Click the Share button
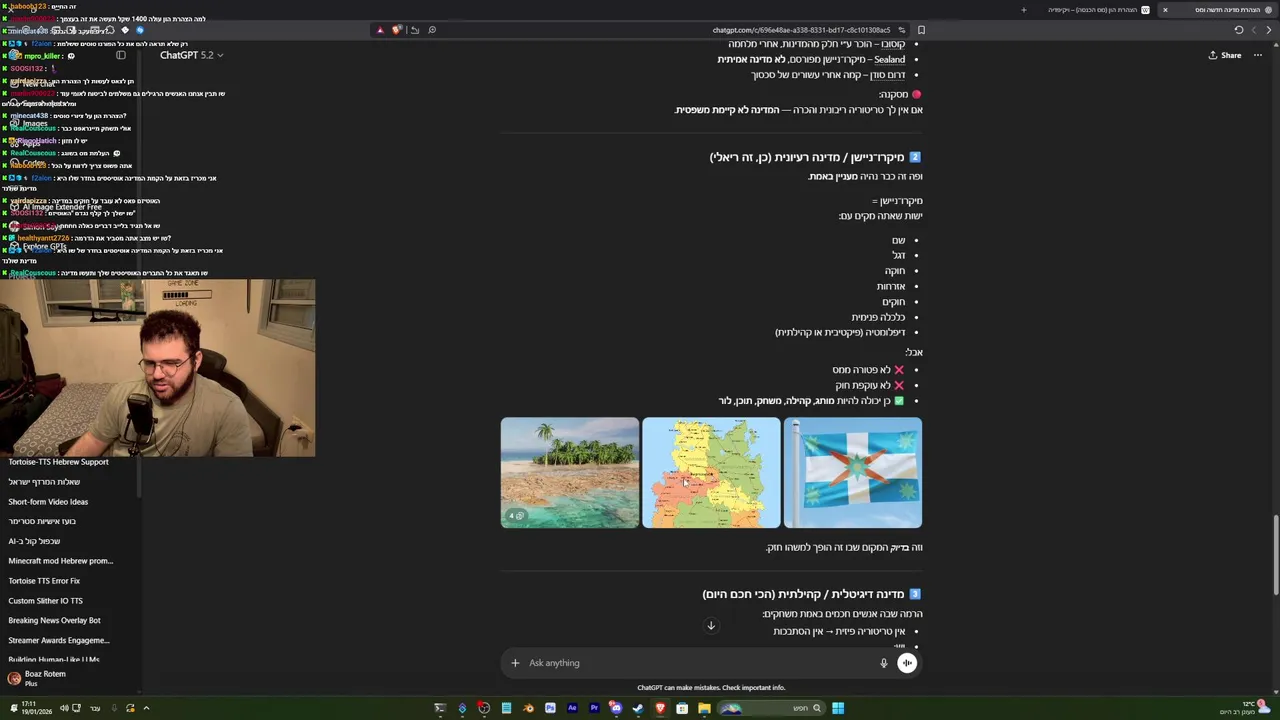 click(x=1223, y=55)
